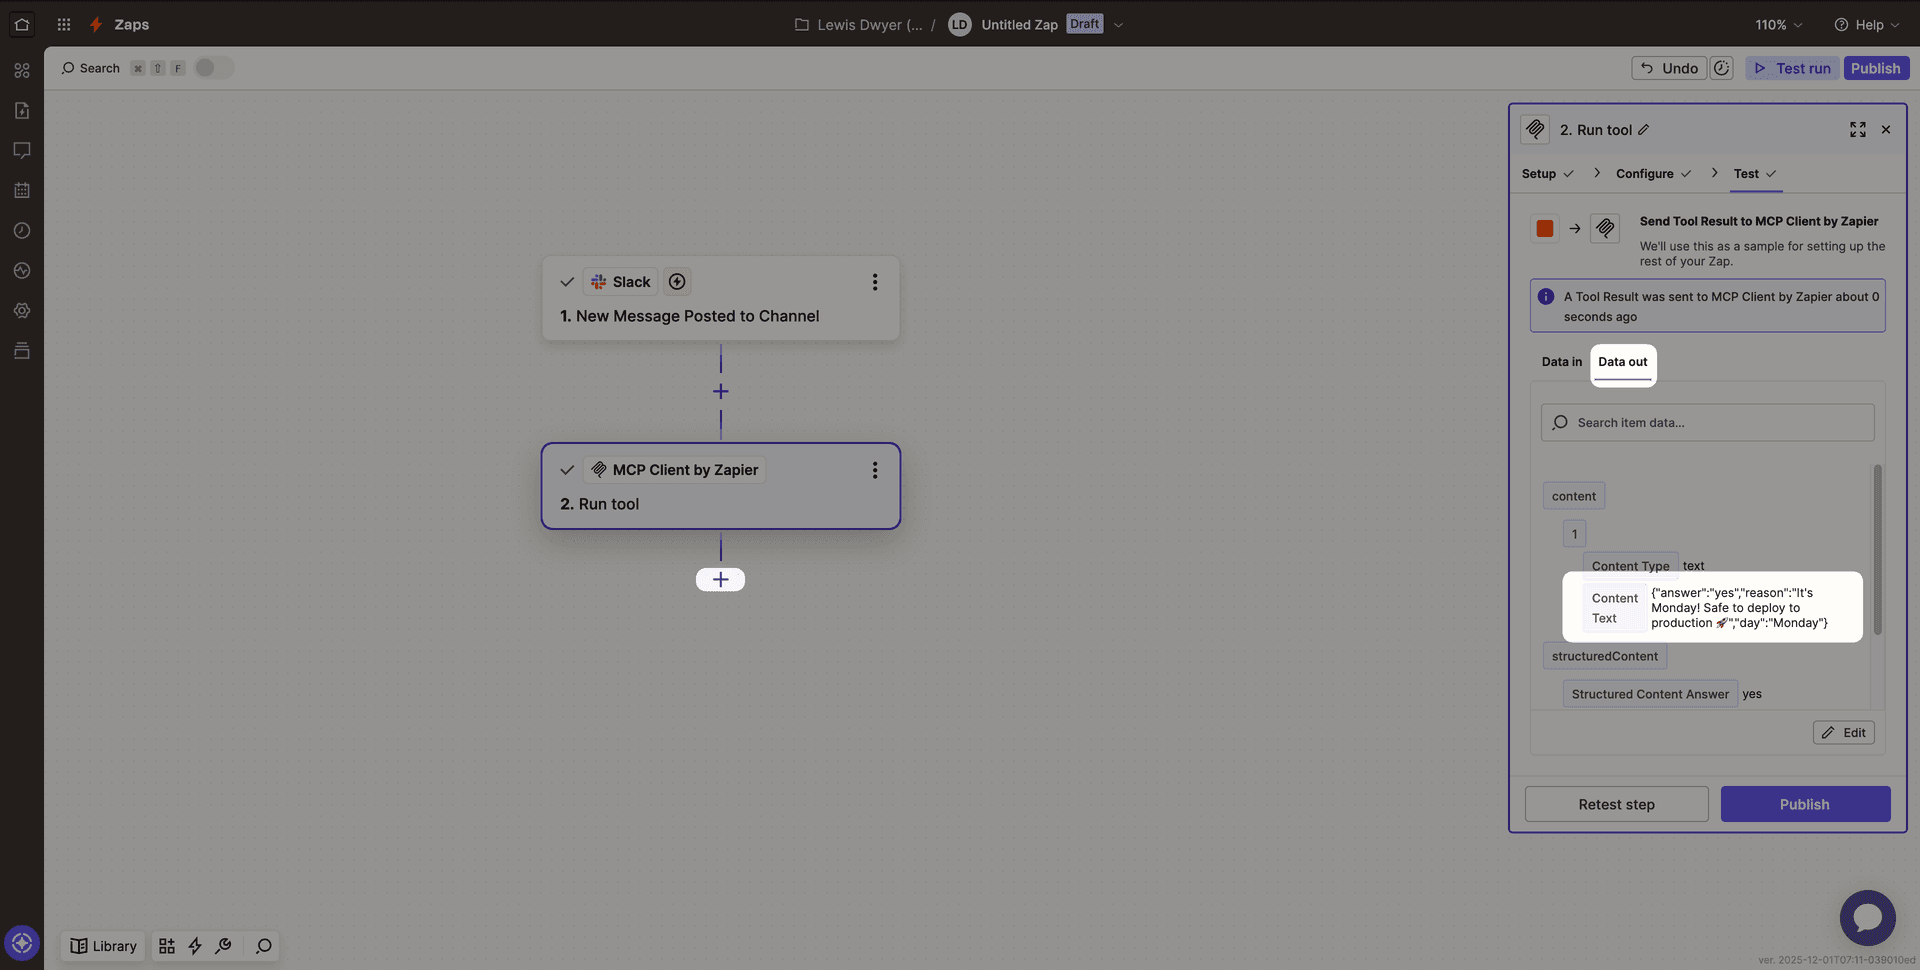This screenshot has width=1920, height=970.
Task: Expand the Help menu
Action: click(1866, 25)
